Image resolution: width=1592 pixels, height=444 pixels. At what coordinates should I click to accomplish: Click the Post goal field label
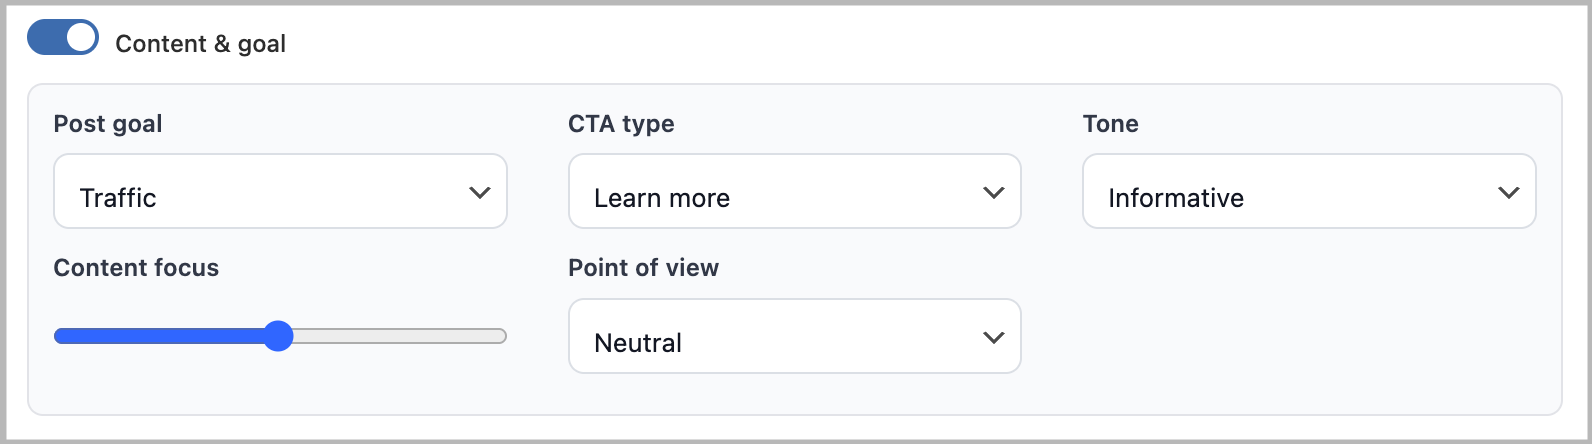pyautogui.click(x=108, y=124)
